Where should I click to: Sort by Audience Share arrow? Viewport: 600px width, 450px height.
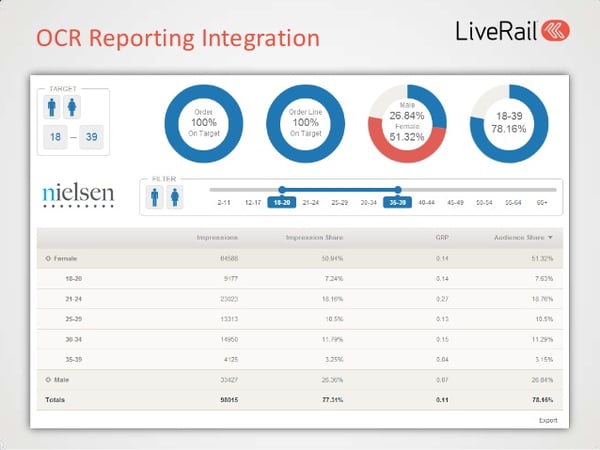pyautogui.click(x=550, y=238)
